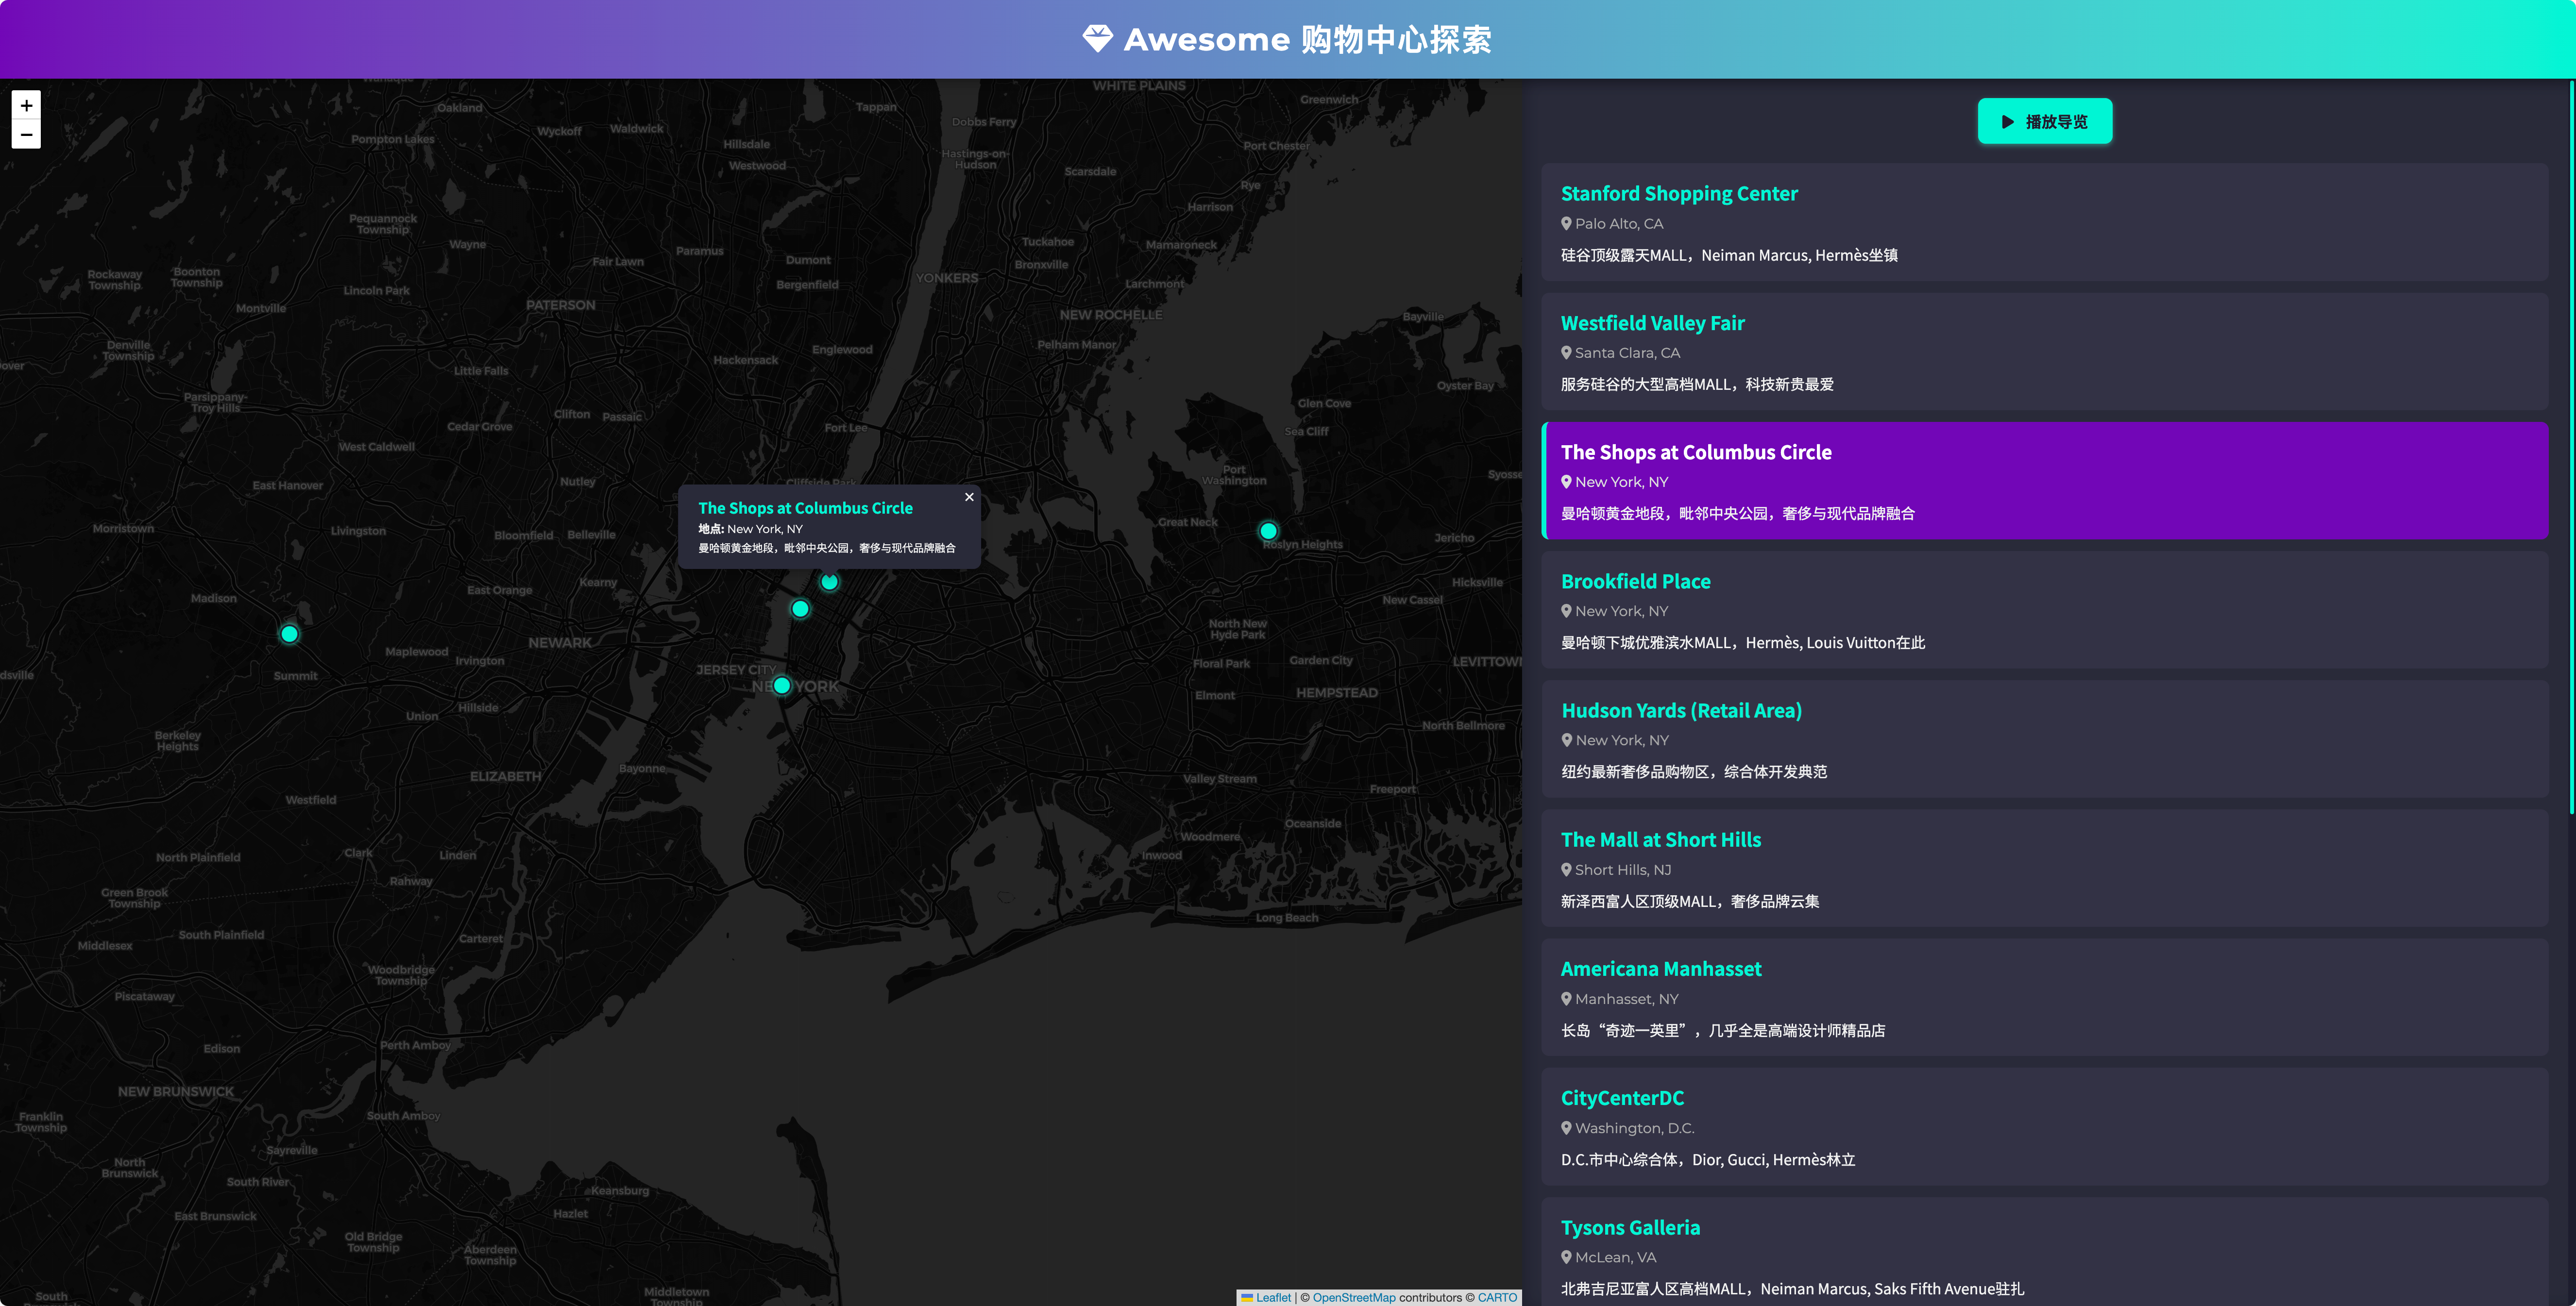Click the 服务硅谷的大型高档MALL description
This screenshot has height=1306, width=2576.
(x=1697, y=384)
